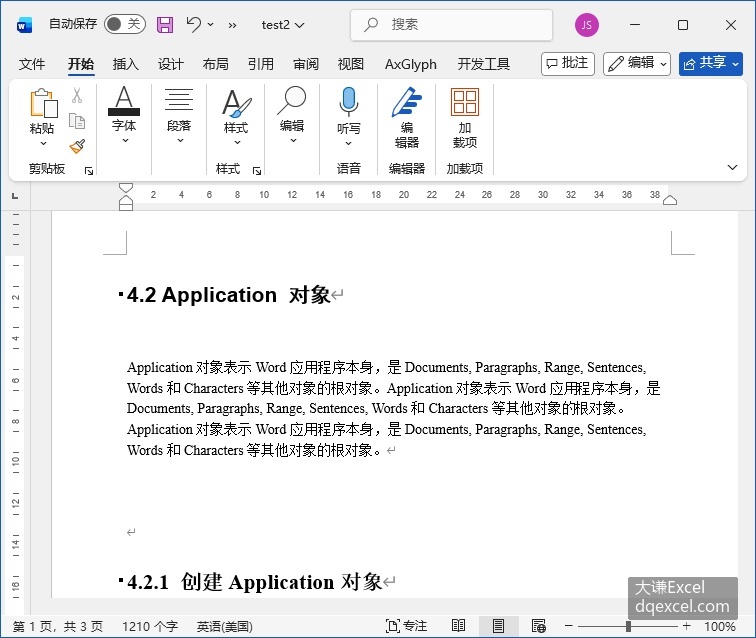This screenshot has height=638, width=756.
Task: Expand more quick access commands
Action: point(232,25)
